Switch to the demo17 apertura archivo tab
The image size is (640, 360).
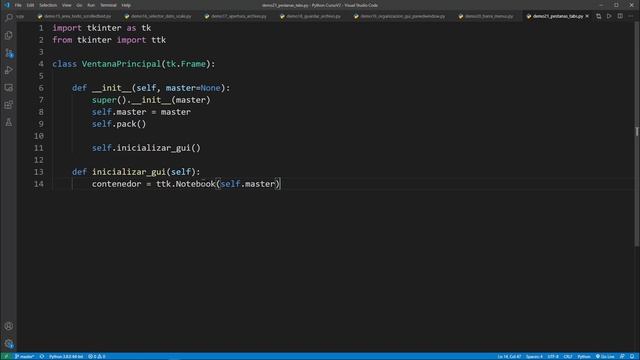236,16
